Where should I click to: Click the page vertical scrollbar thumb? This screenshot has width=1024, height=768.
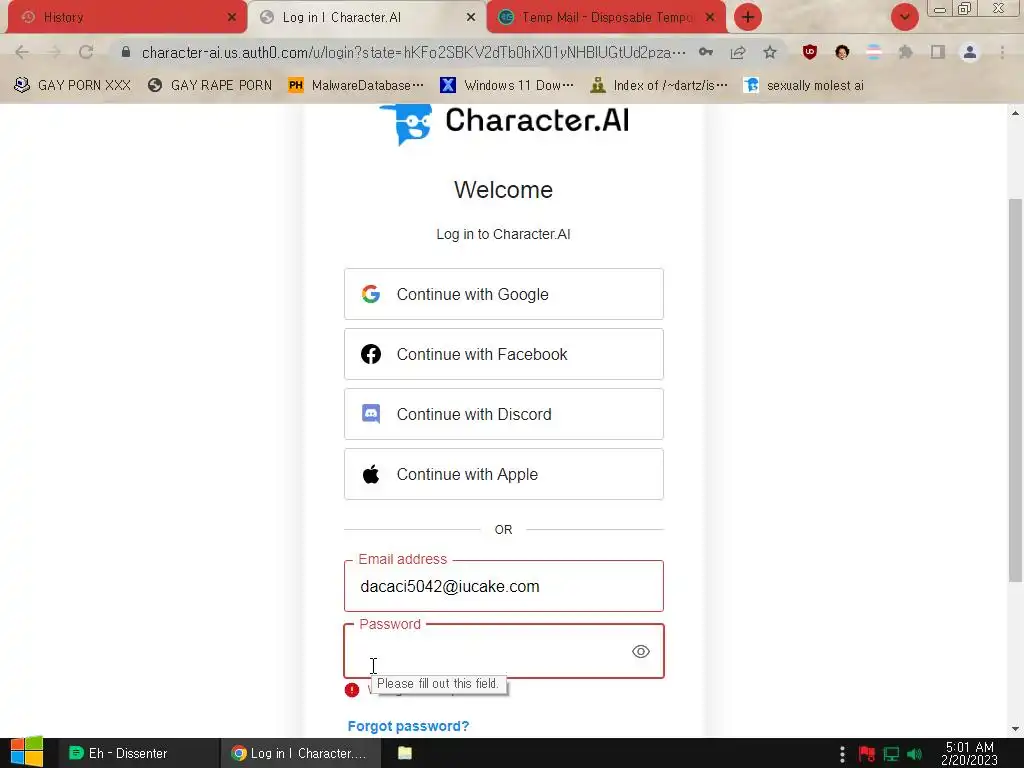tap(1015, 389)
